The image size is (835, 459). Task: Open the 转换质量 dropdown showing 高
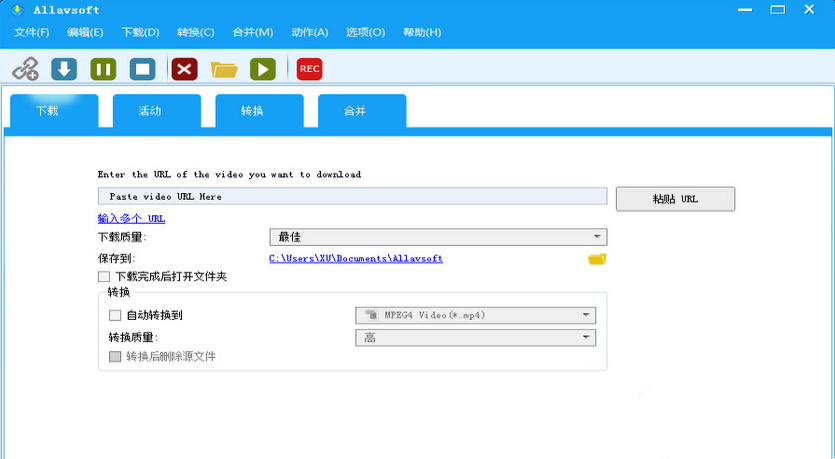[476, 338]
